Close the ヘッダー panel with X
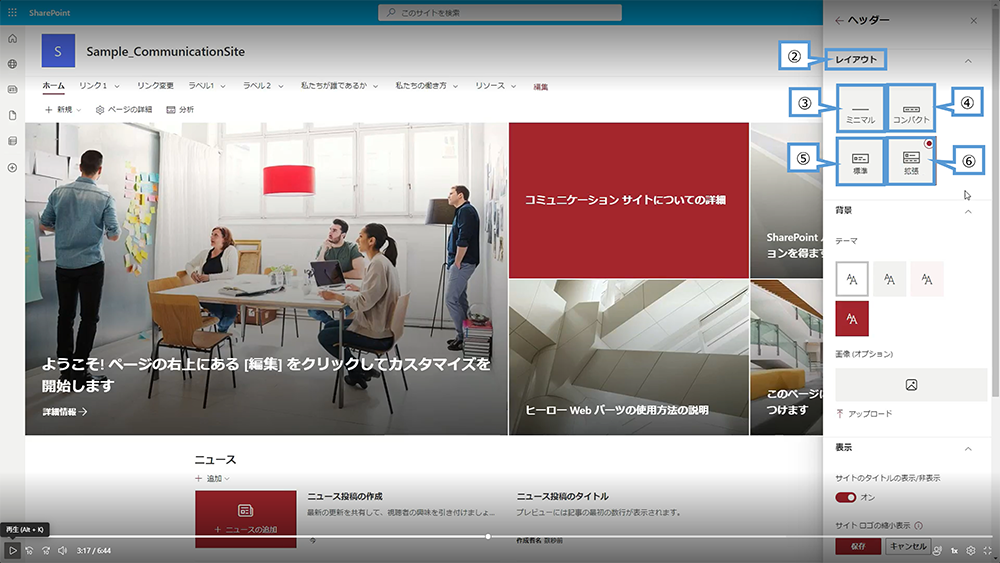Screen dimensions: 1000x563 pos(974,20)
